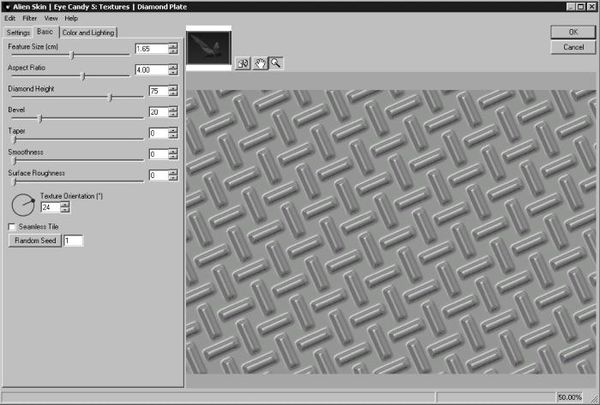Screen dimensions: 600x405
Task: Click the preview toggle icon beside Hand tool
Action: click(x=242, y=63)
